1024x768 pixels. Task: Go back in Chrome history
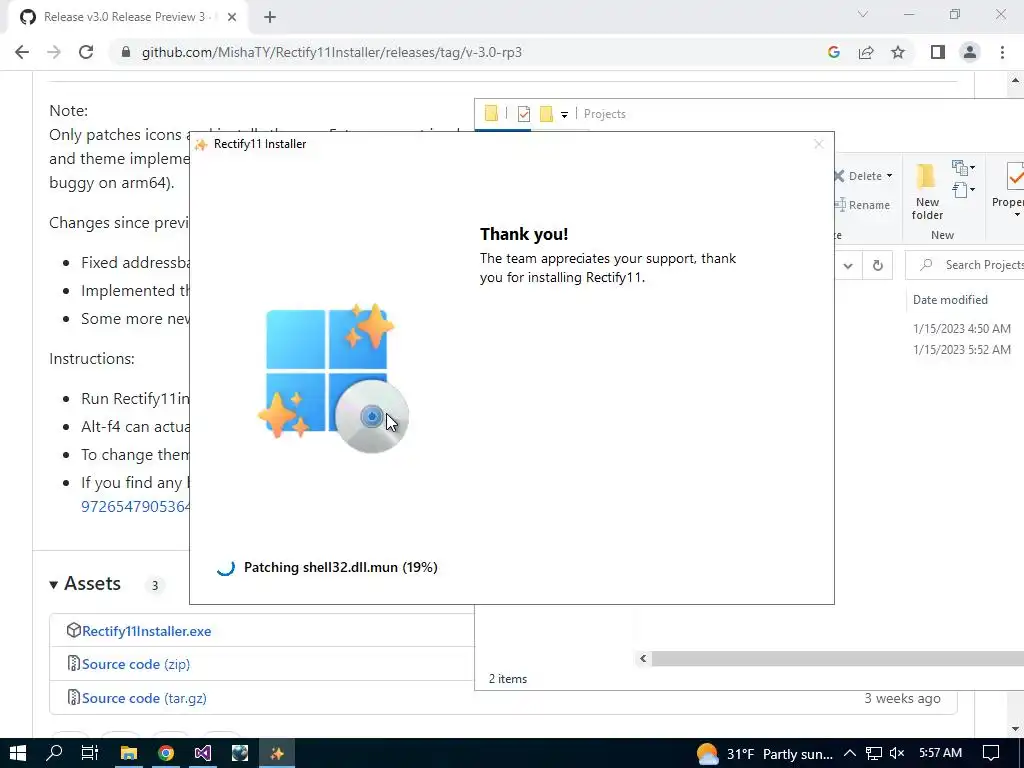click(22, 52)
